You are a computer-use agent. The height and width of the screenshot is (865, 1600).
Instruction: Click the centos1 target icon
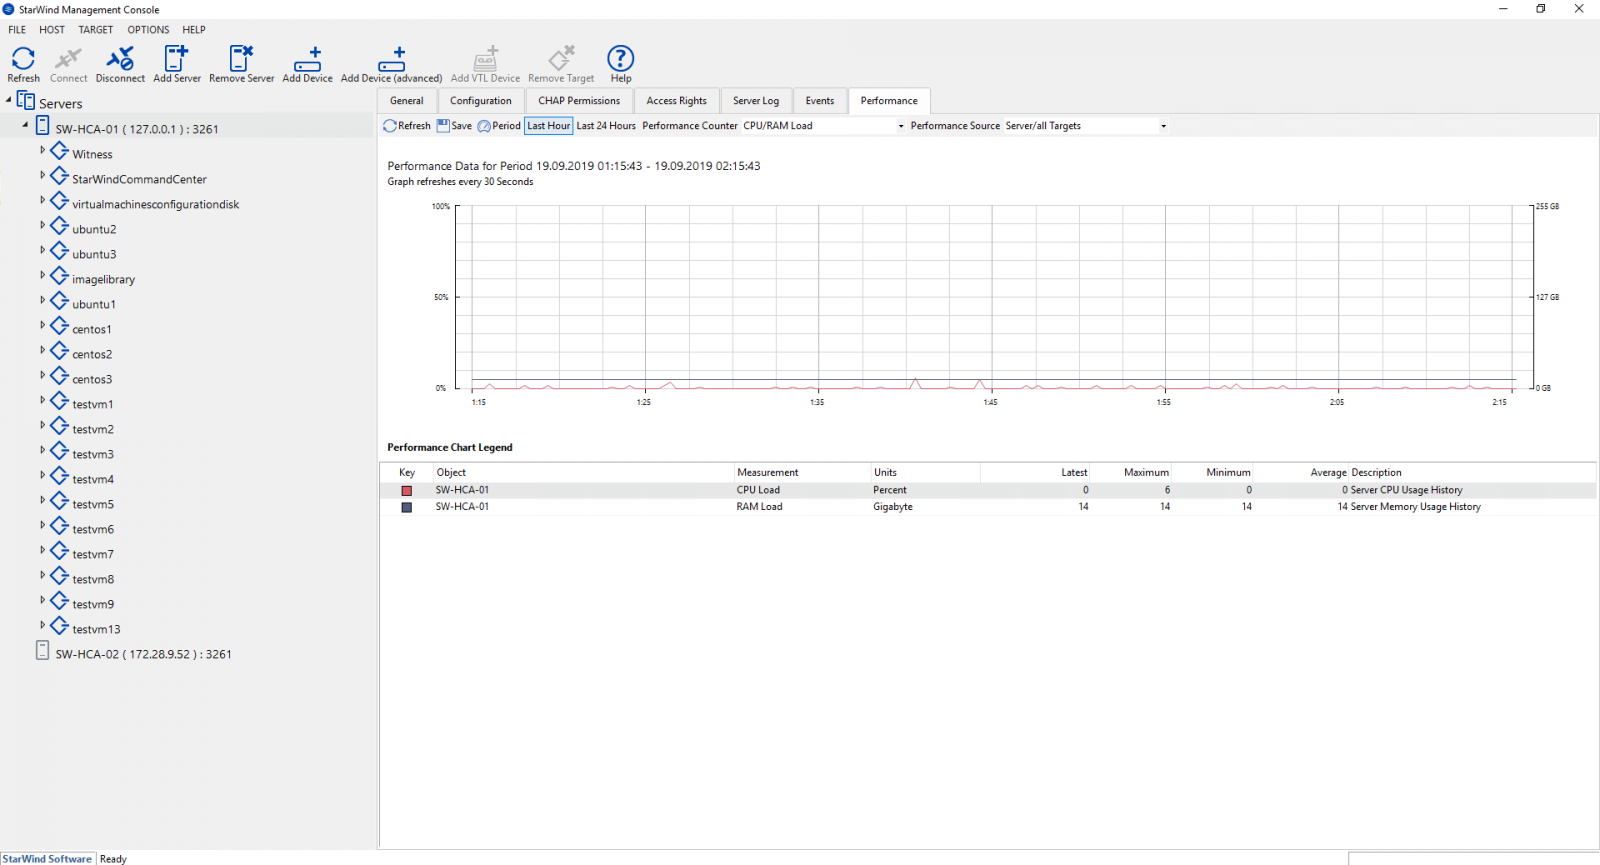click(59, 326)
